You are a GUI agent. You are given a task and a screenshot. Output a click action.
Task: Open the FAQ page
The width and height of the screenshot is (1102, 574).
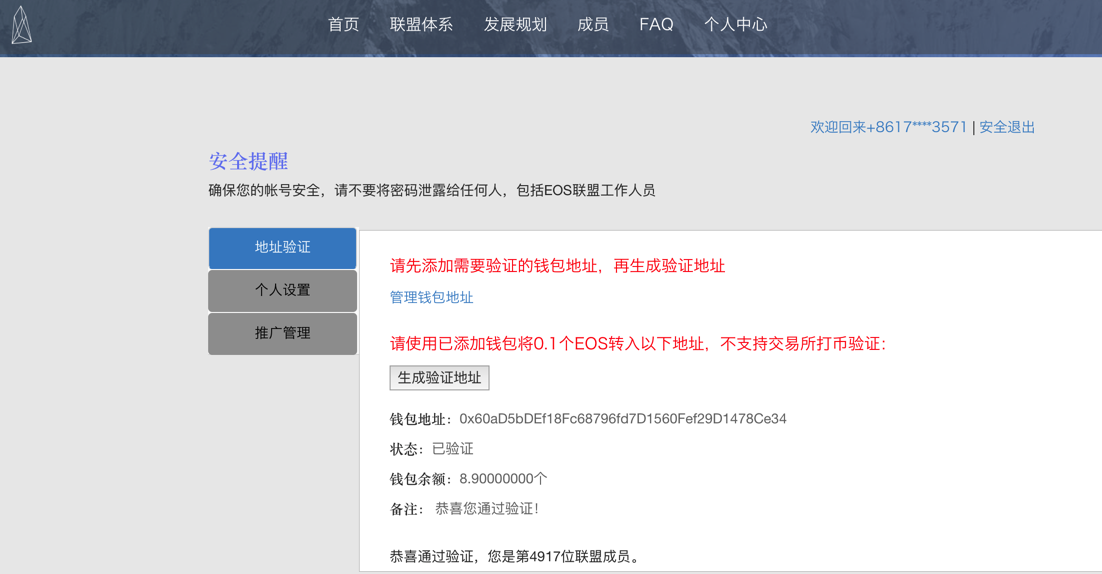click(656, 25)
